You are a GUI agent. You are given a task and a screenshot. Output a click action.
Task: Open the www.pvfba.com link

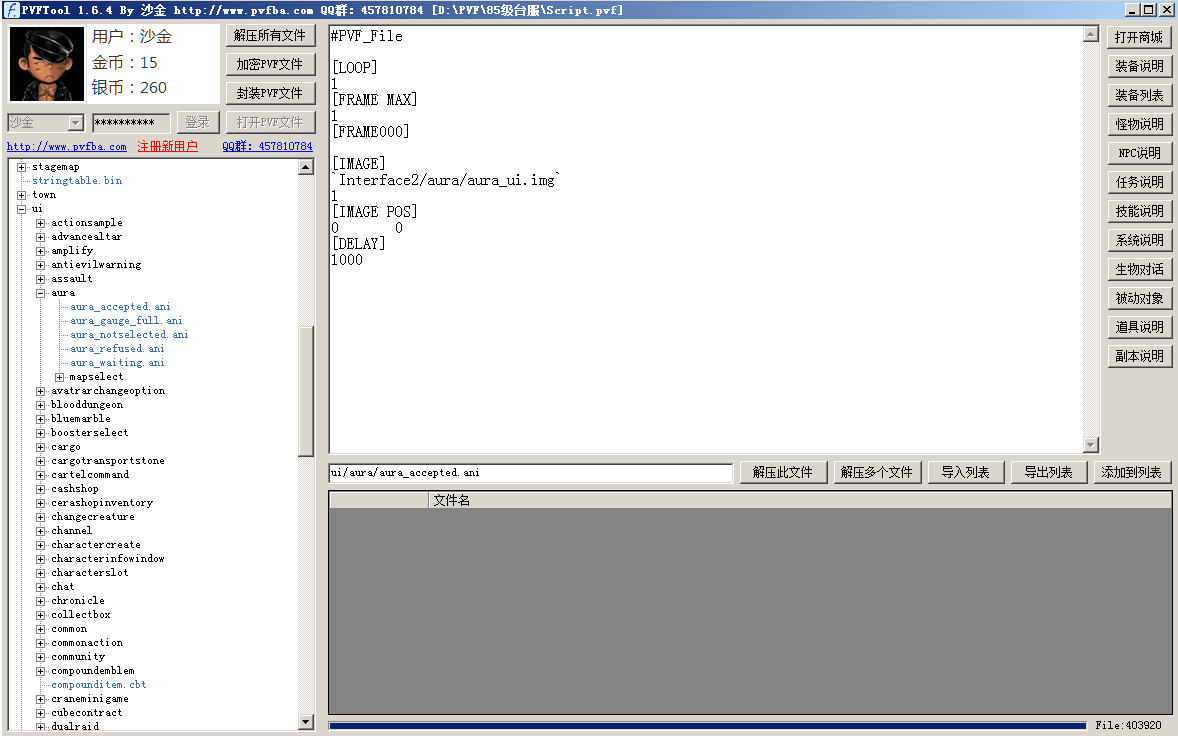(67, 146)
